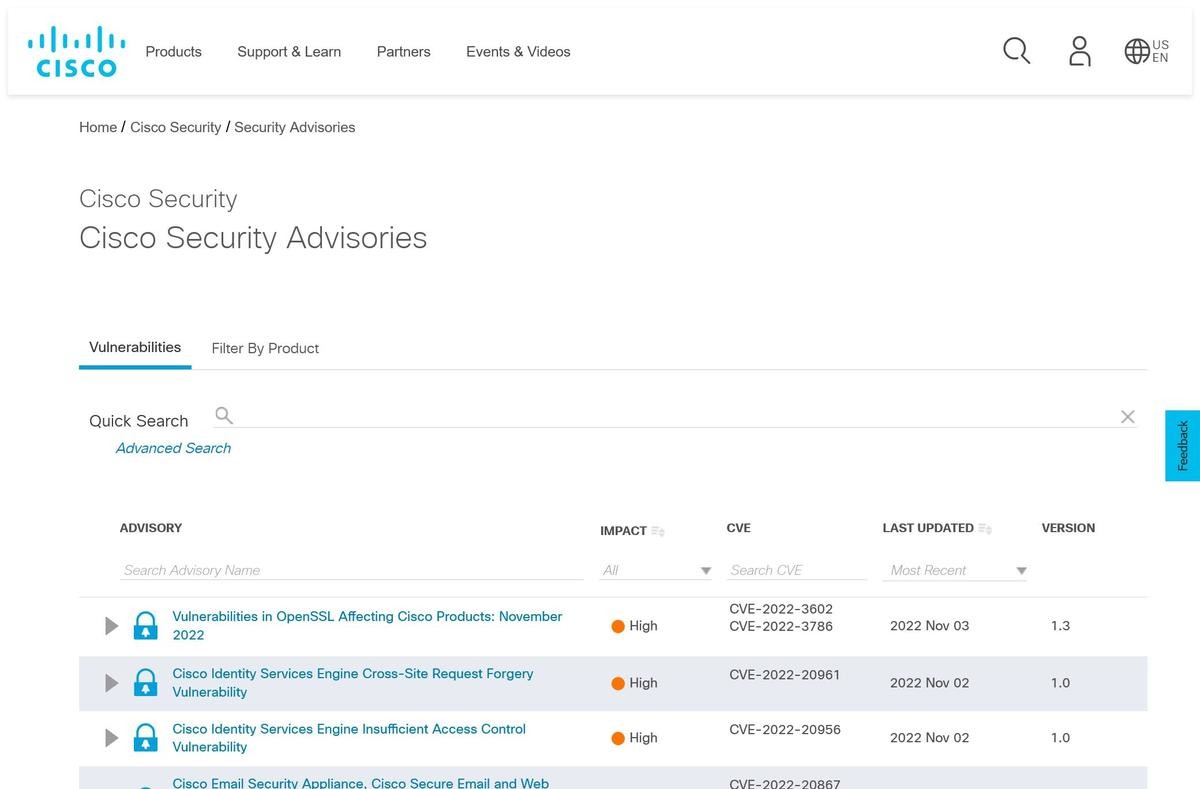Select CVE-2022-3602 text

point(781,609)
